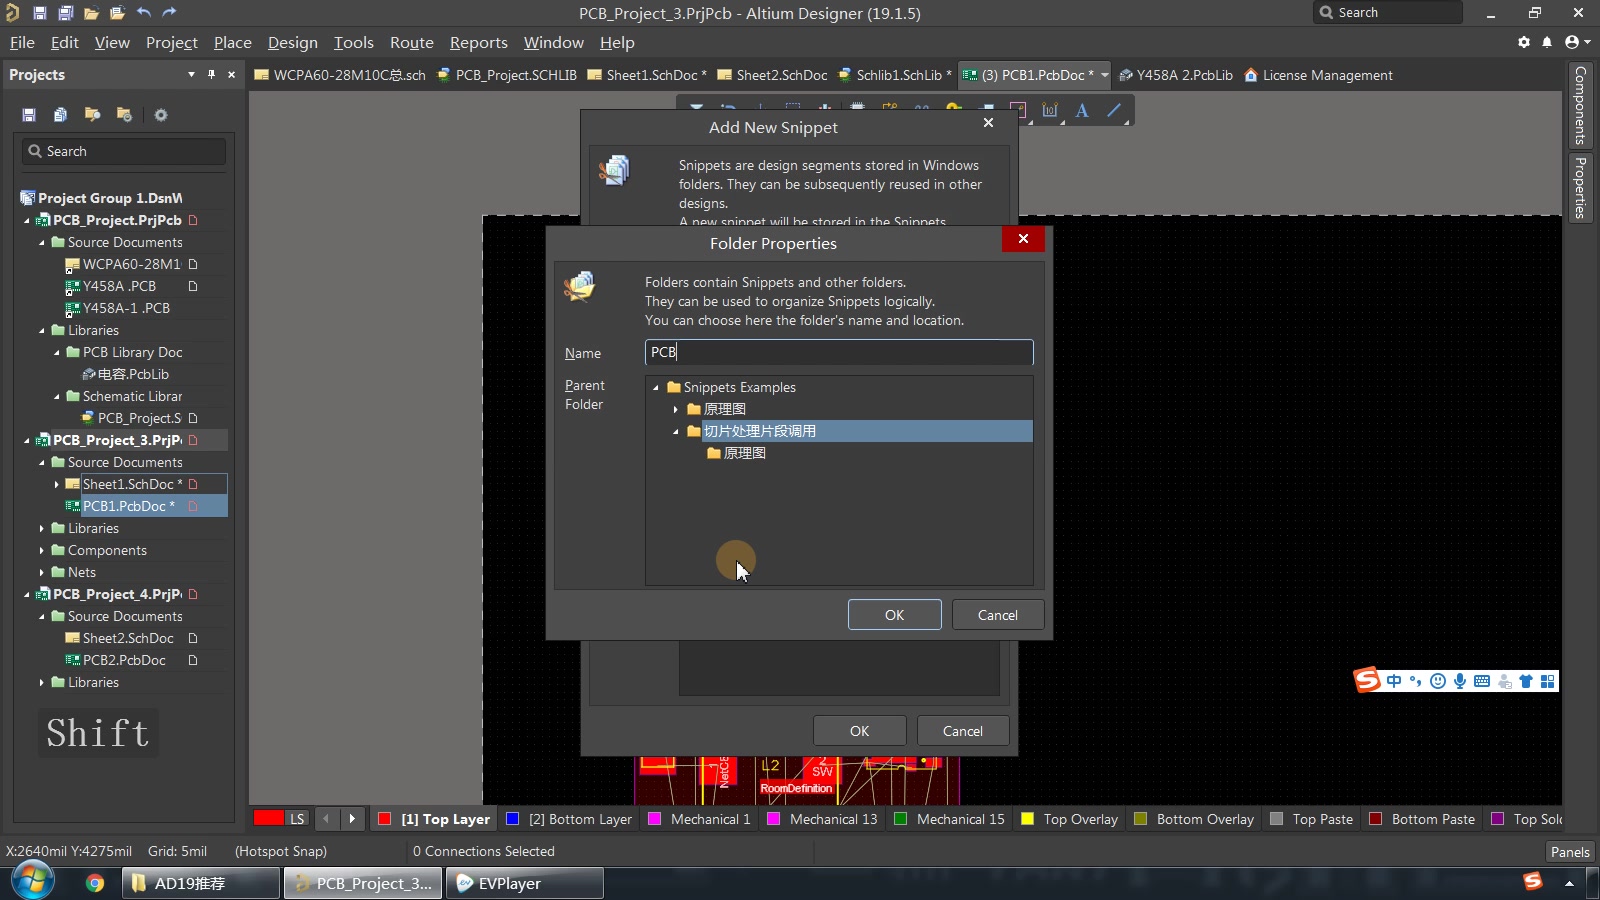Click the top-right Search box
The image size is (1600, 900).
(1388, 13)
